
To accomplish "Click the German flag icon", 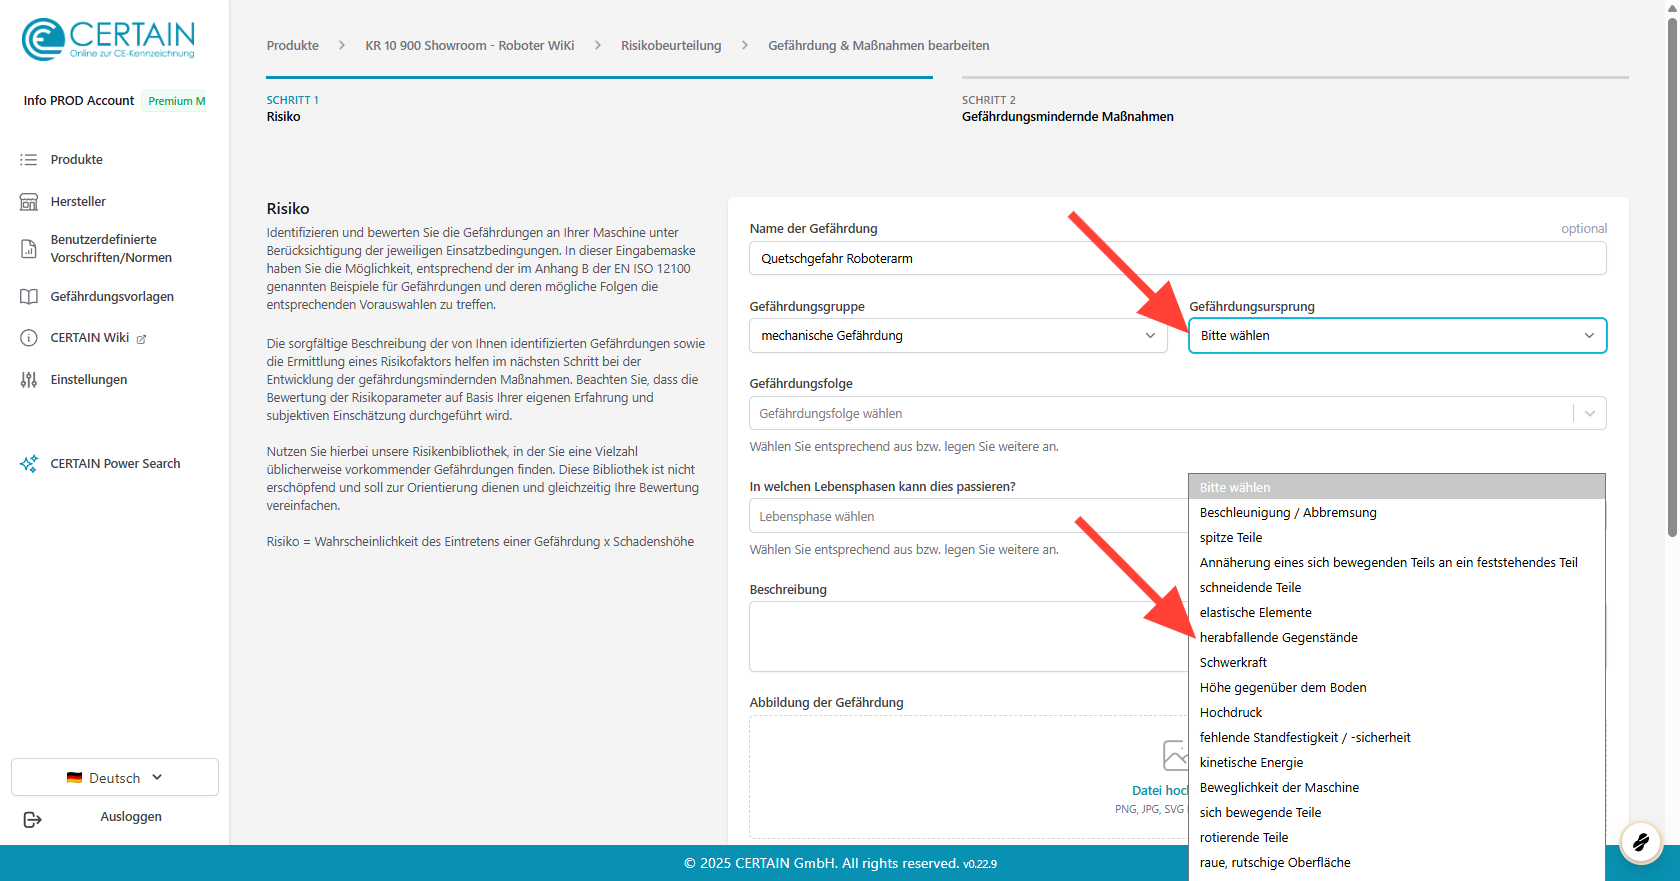I will tap(74, 778).
